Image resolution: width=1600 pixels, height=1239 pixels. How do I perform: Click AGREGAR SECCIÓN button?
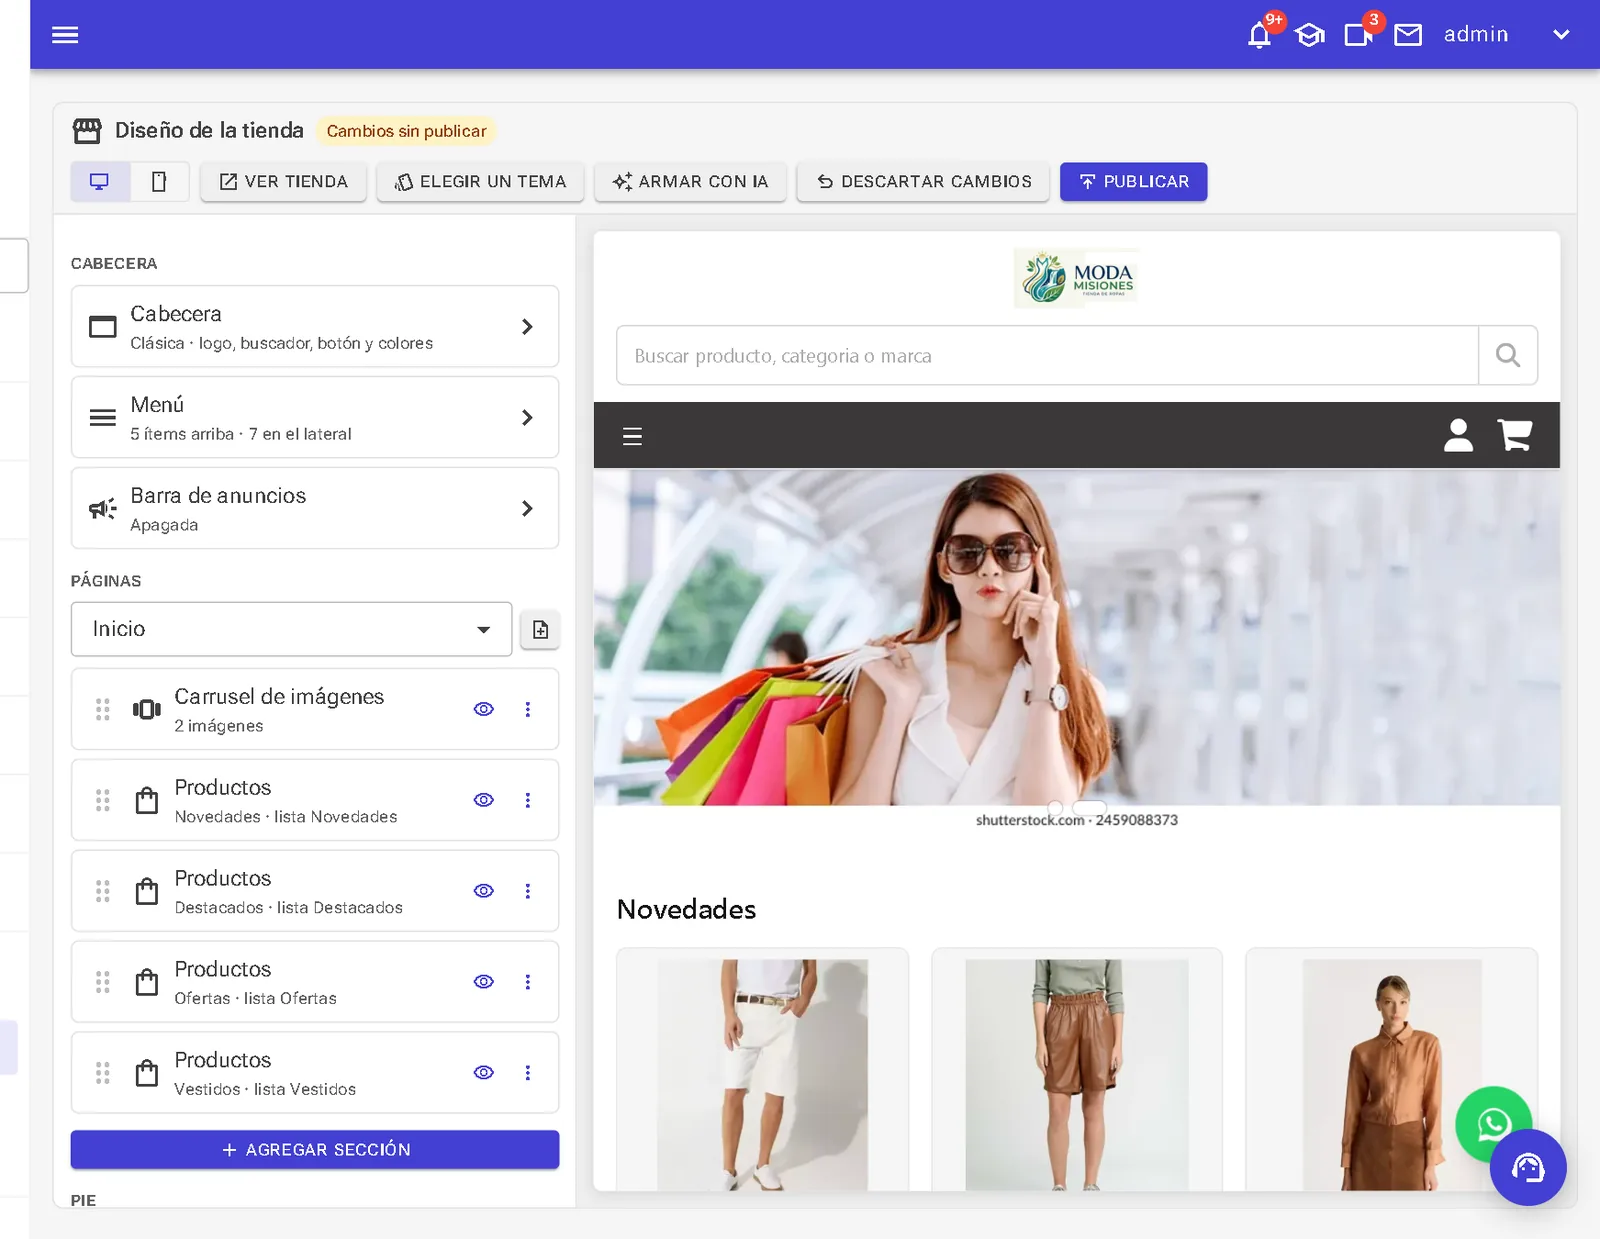(315, 1150)
